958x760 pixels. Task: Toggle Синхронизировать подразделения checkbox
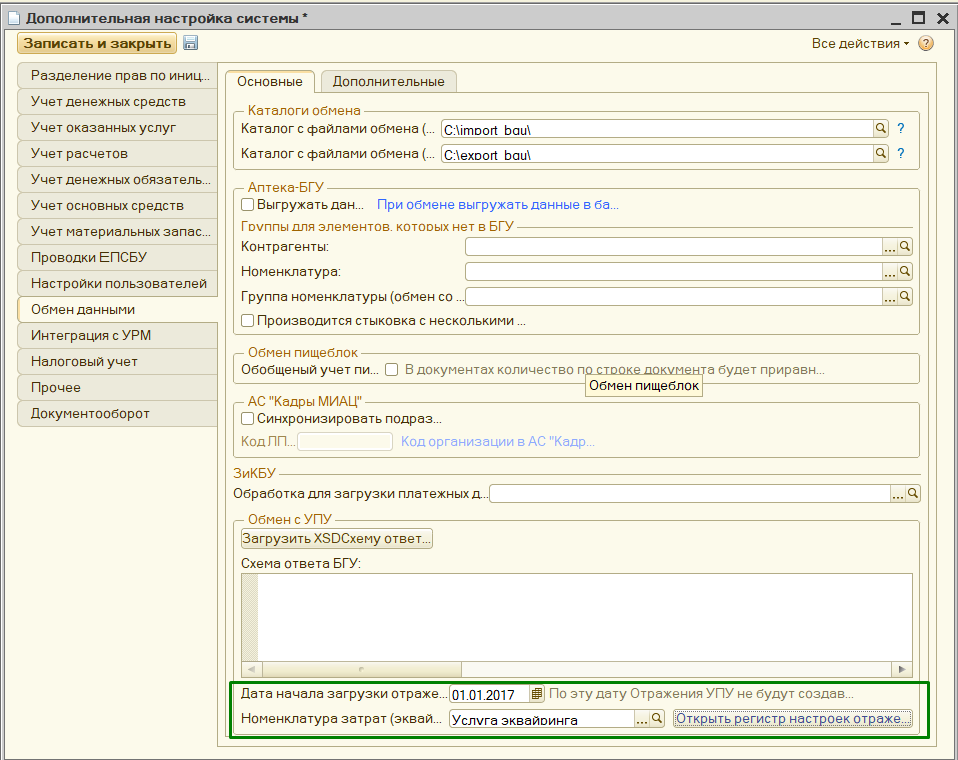click(x=248, y=419)
